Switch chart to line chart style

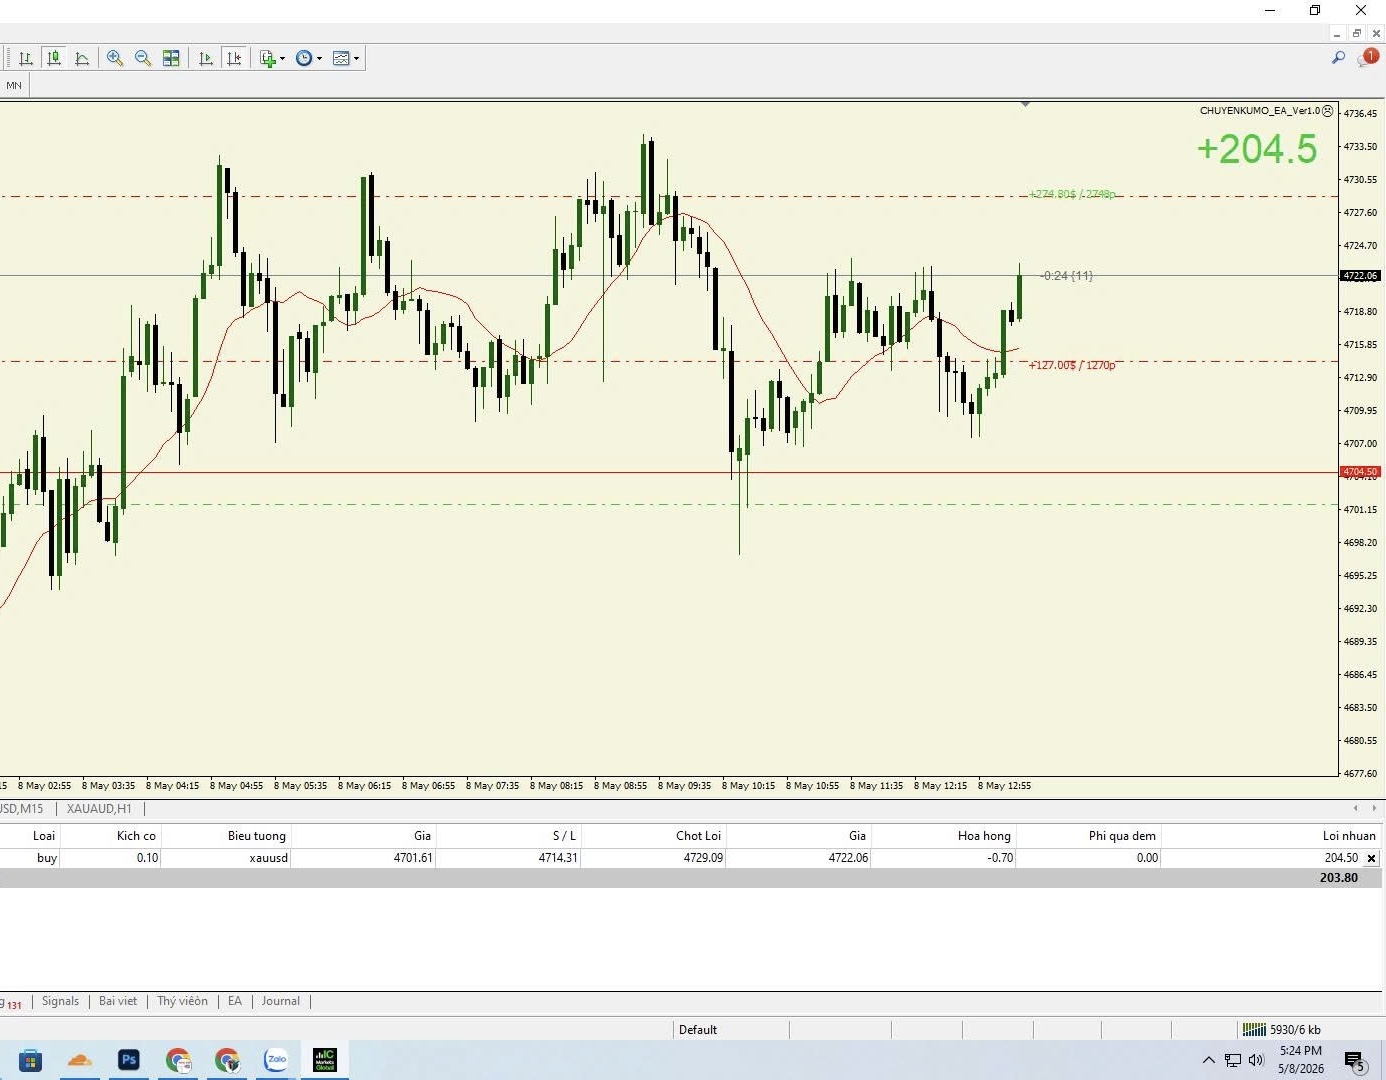[82, 58]
